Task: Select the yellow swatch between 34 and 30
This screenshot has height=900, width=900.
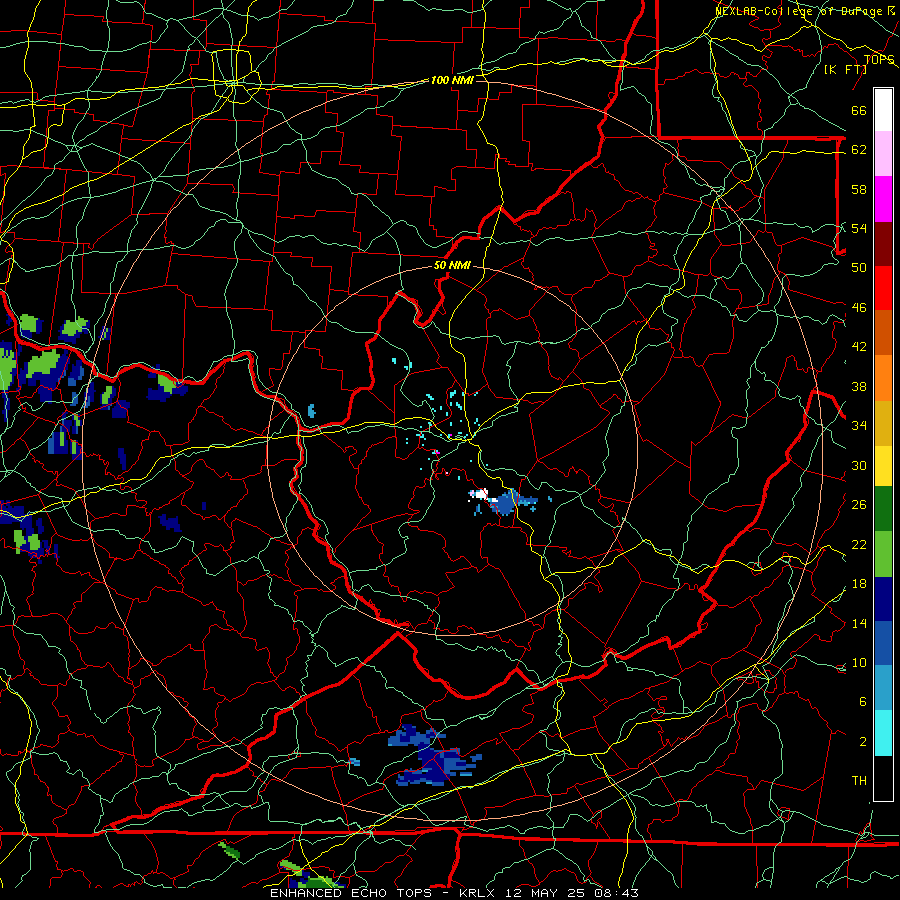Action: click(883, 465)
